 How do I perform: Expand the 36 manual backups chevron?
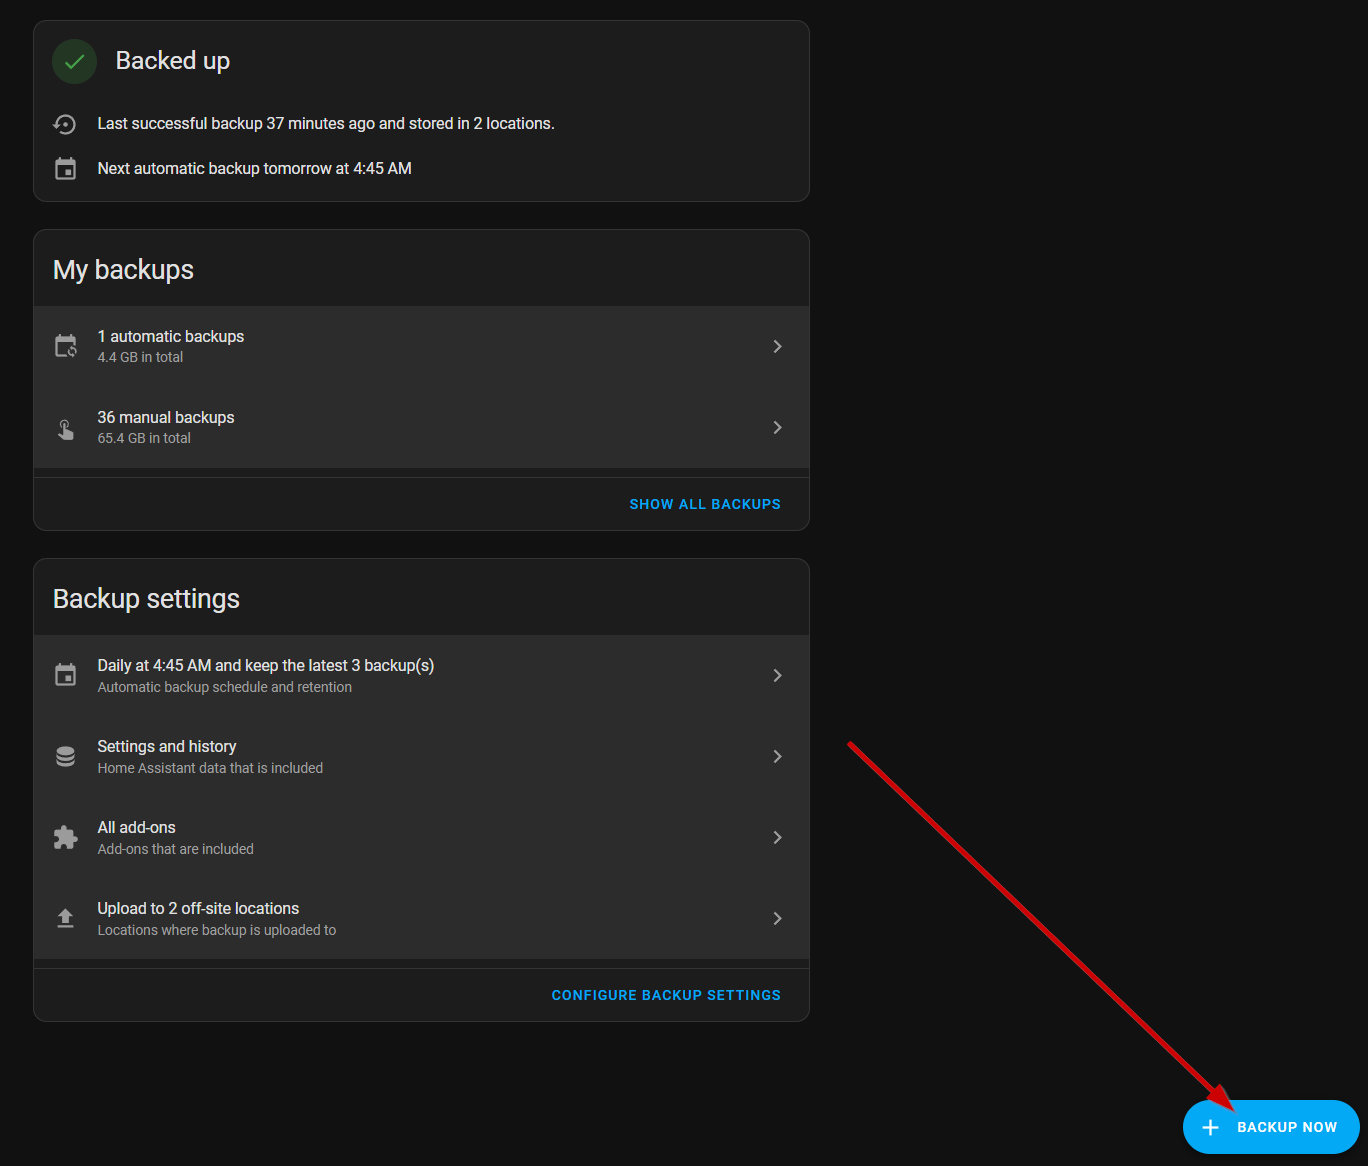pyautogui.click(x=777, y=427)
